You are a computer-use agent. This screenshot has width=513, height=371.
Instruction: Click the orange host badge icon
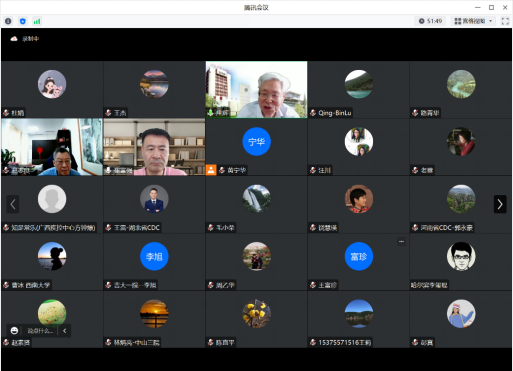211,170
